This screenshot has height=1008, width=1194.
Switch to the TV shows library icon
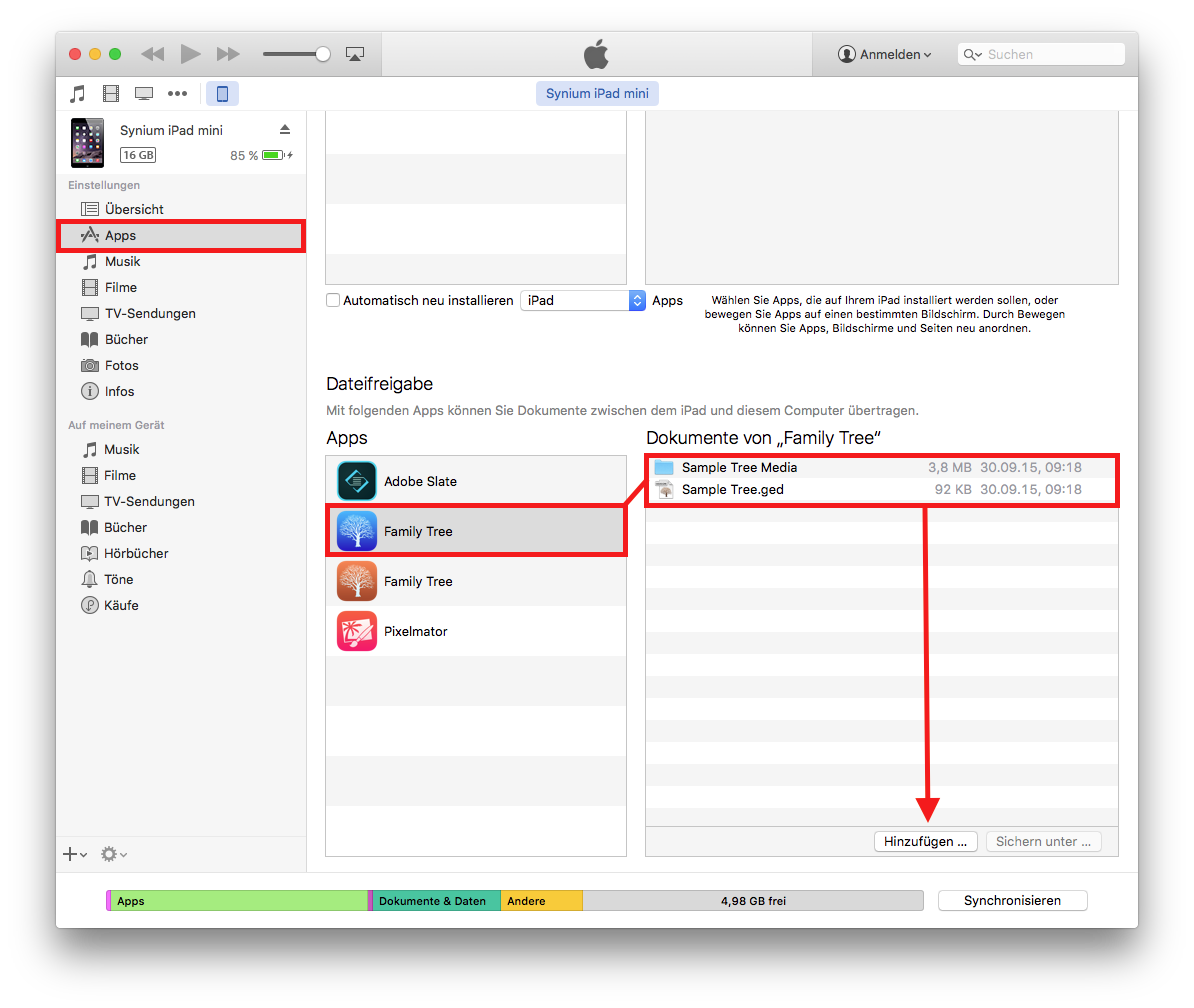pos(144,94)
